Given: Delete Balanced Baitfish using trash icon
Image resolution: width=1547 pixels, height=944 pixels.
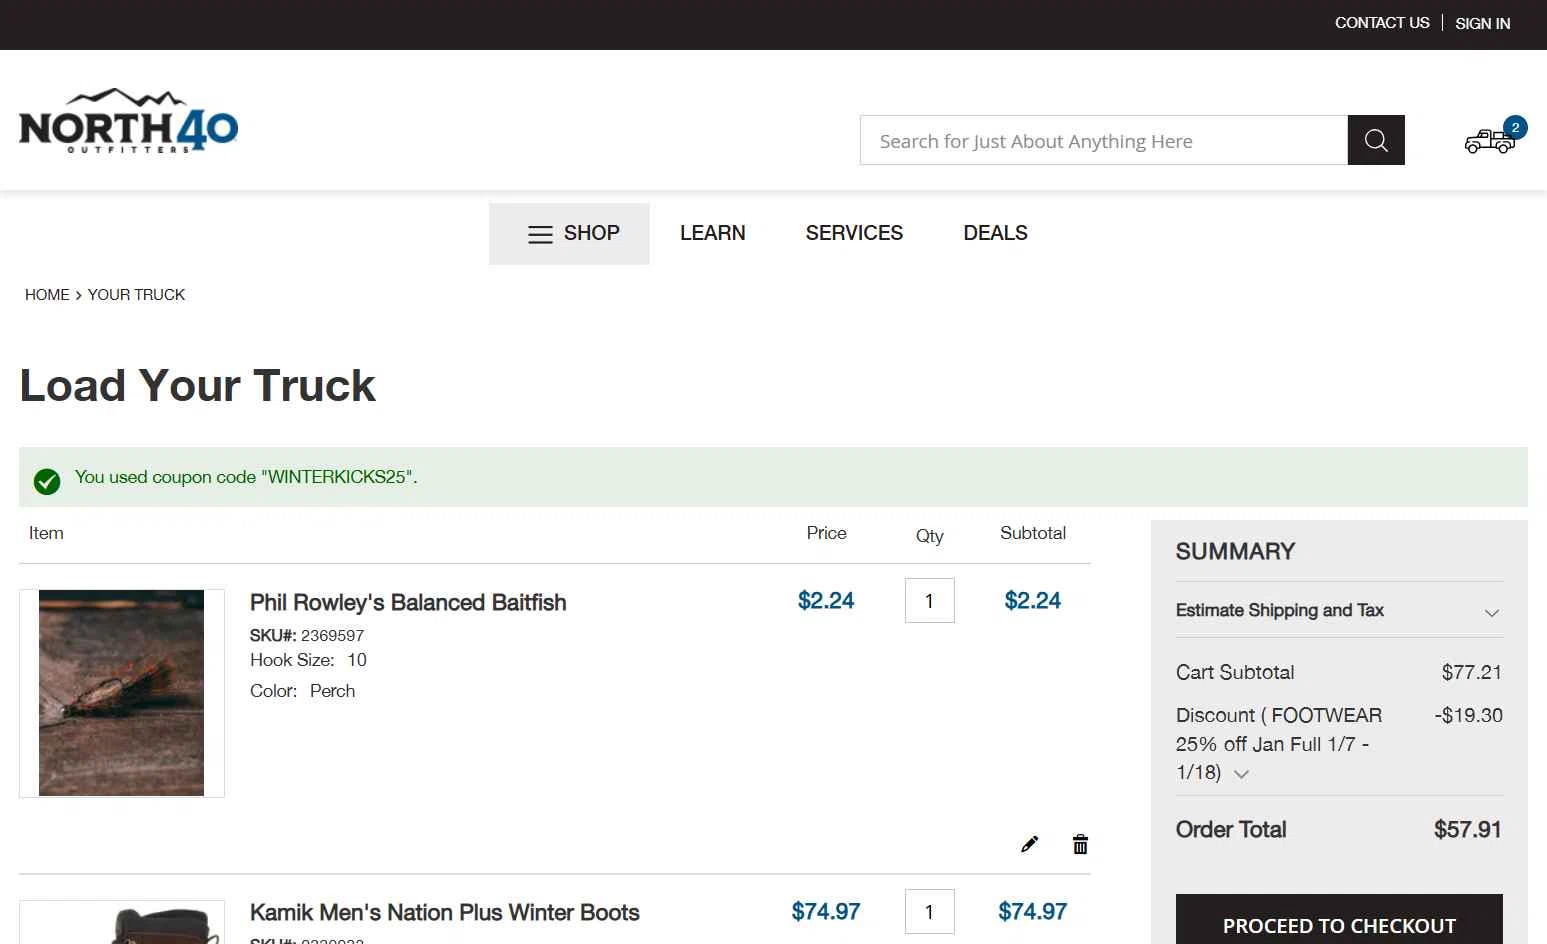Looking at the screenshot, I should coord(1080,844).
